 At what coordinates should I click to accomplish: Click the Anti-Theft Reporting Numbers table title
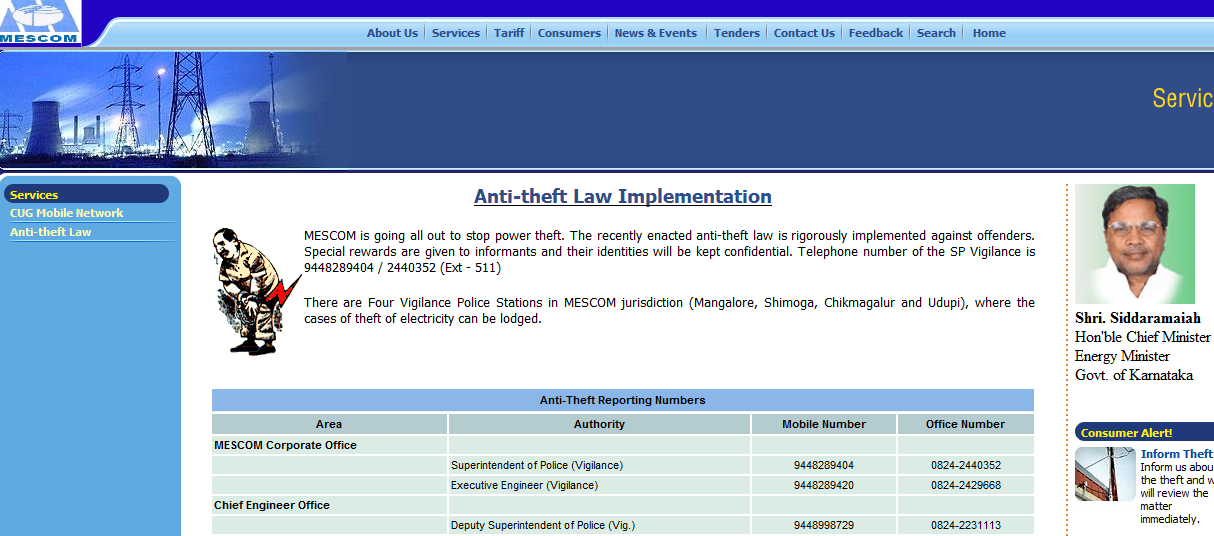click(623, 400)
